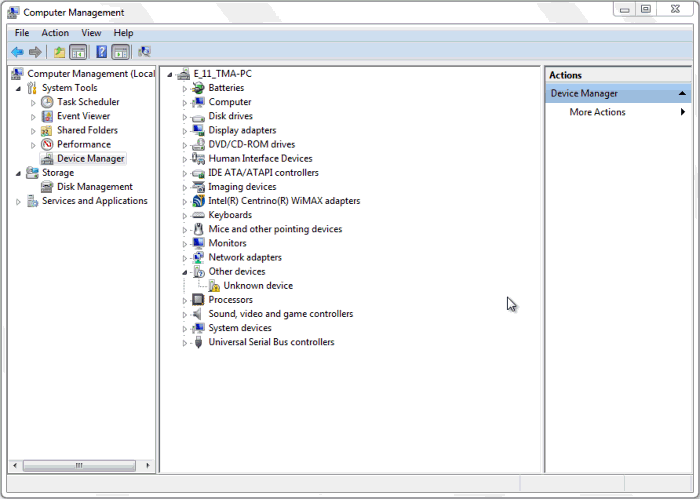Viewport: 700px width, 499px height.
Task: Click the Back arrow toolbar icon
Action: (x=17, y=52)
